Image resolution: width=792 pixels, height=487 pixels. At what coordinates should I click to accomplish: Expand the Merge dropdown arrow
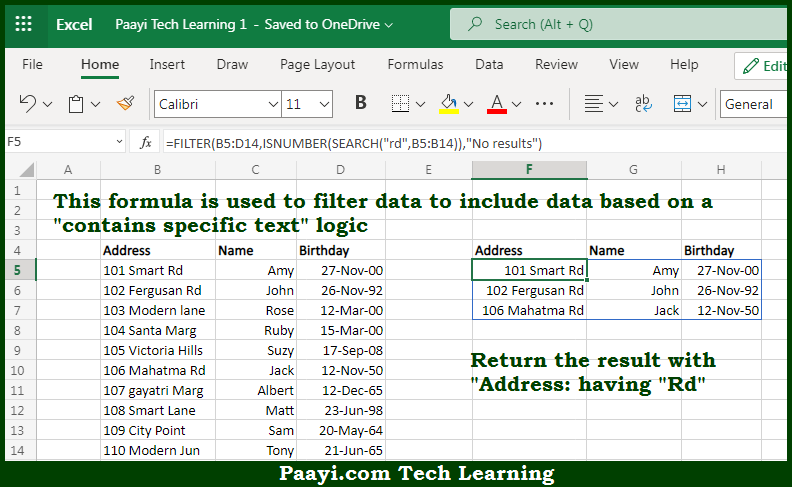pos(702,105)
